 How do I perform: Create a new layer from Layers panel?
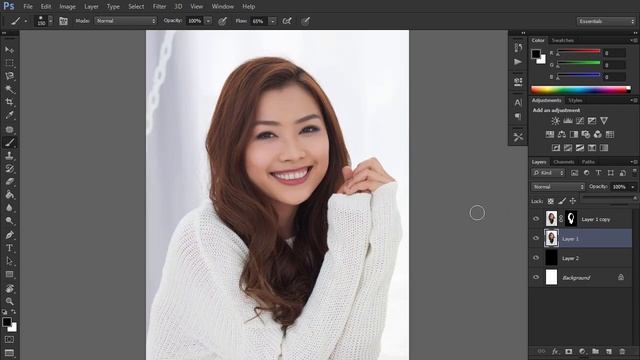coord(609,351)
